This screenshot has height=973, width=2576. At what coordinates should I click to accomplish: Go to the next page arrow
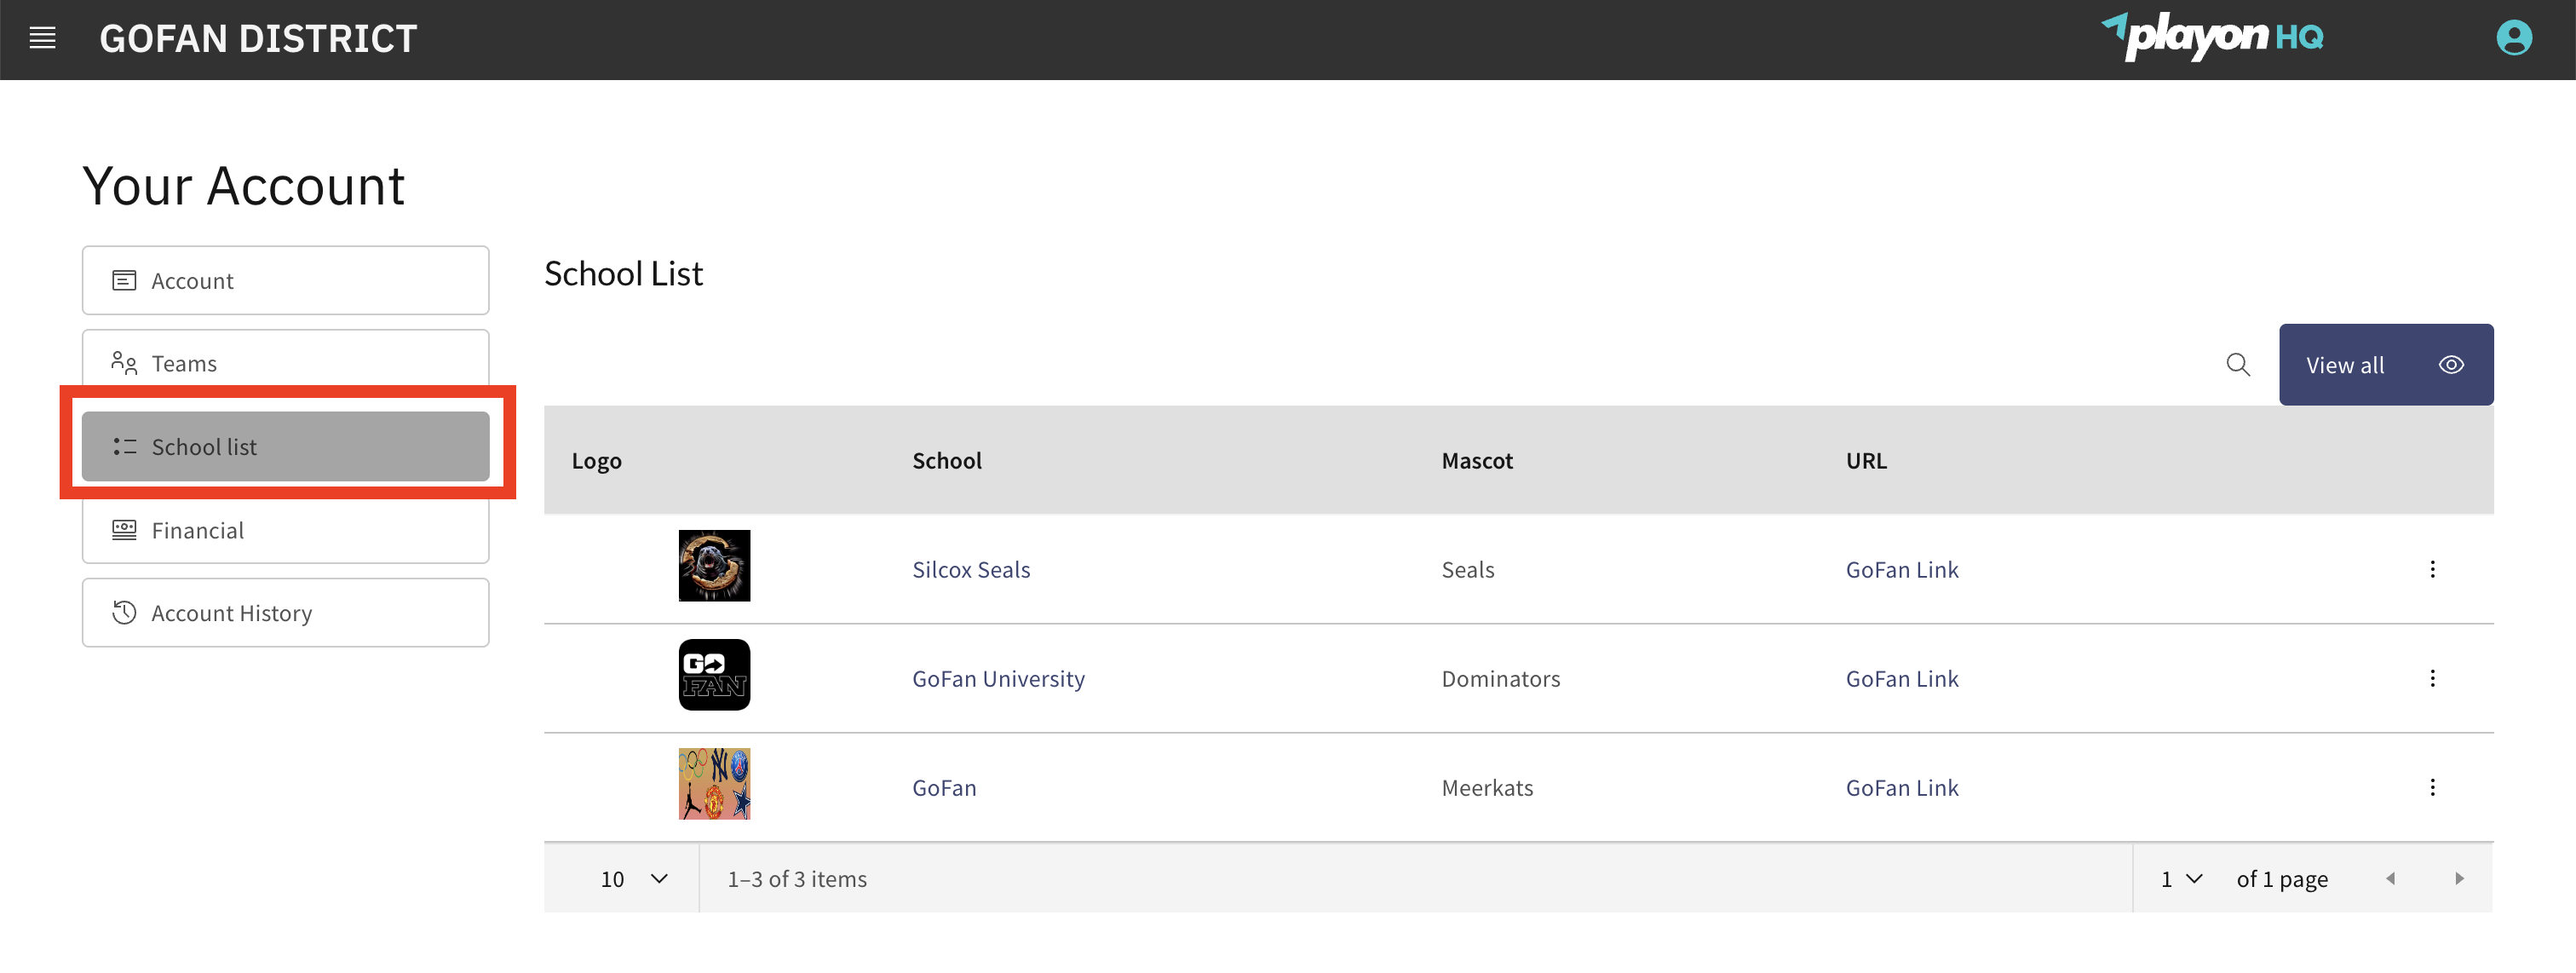2459,879
